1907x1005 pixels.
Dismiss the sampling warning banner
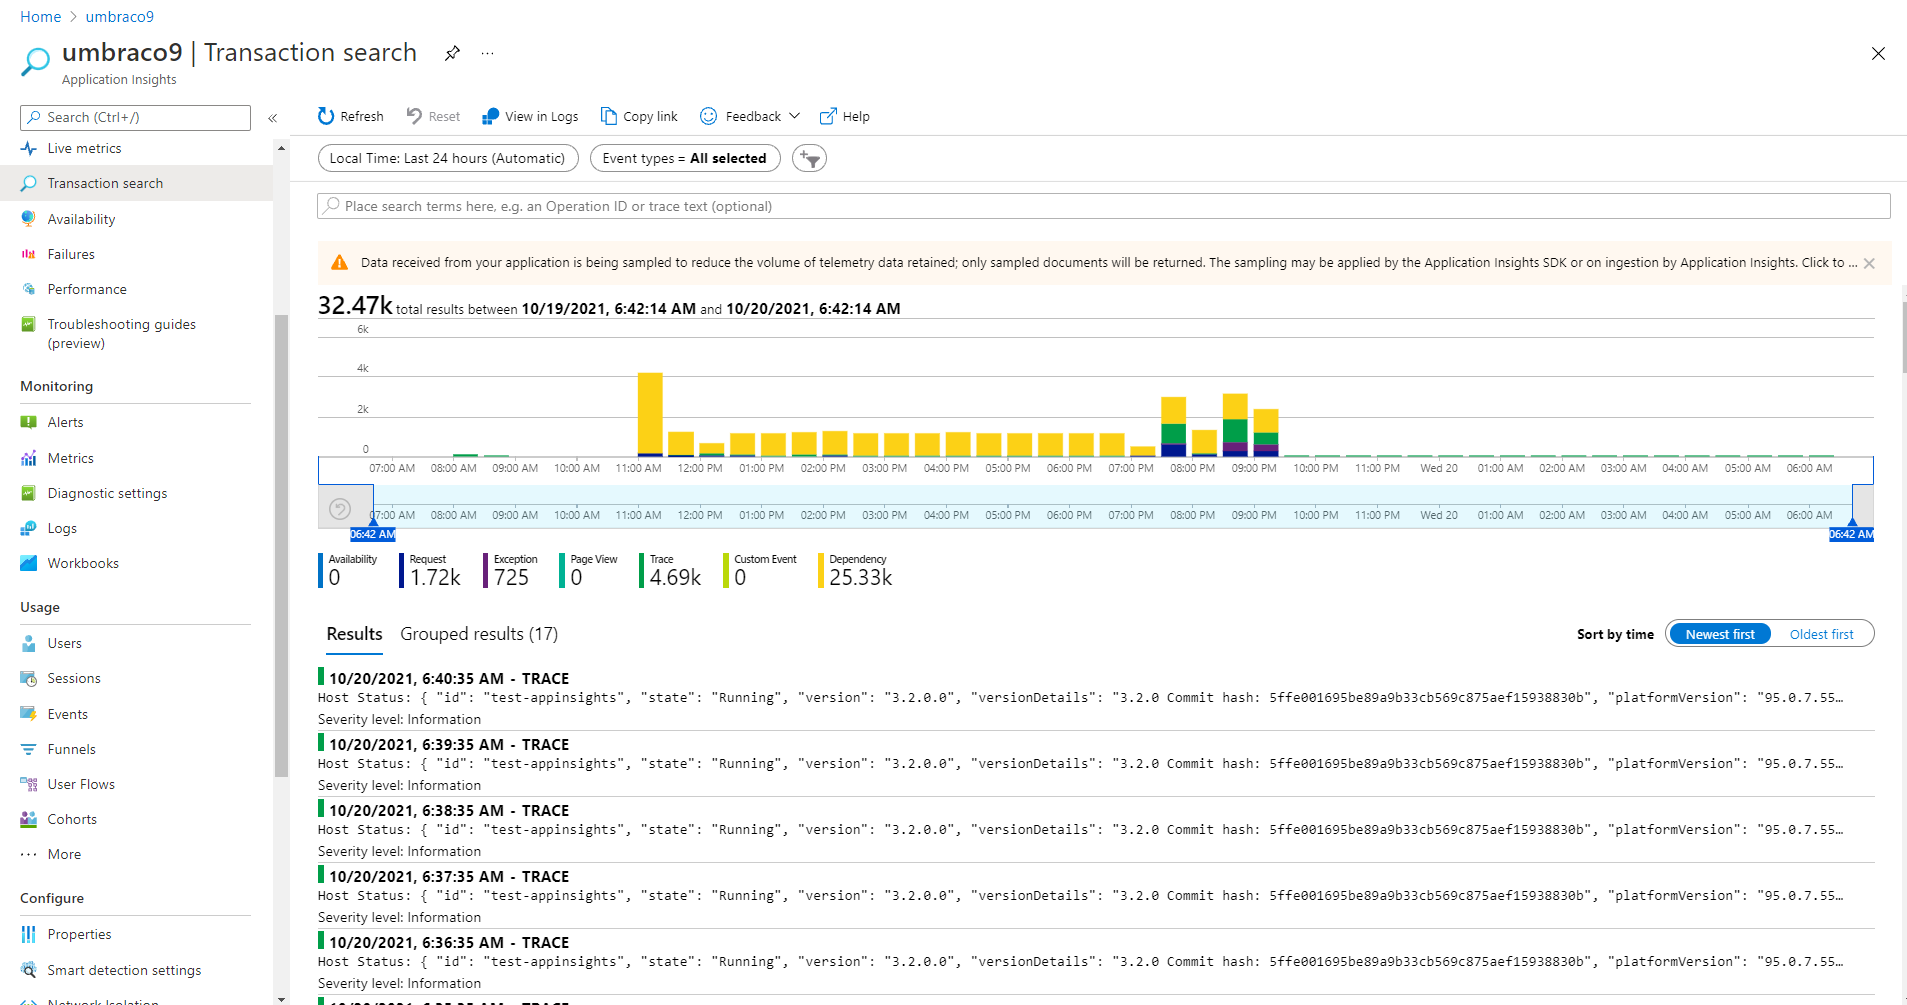pyautogui.click(x=1869, y=263)
